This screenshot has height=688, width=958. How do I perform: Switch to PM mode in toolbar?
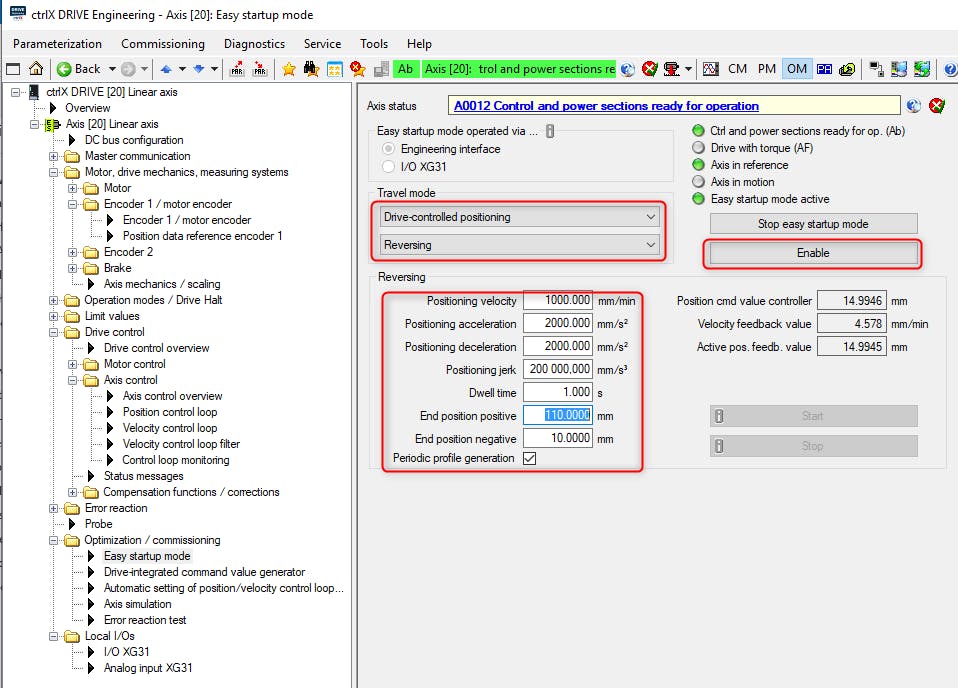click(x=767, y=69)
